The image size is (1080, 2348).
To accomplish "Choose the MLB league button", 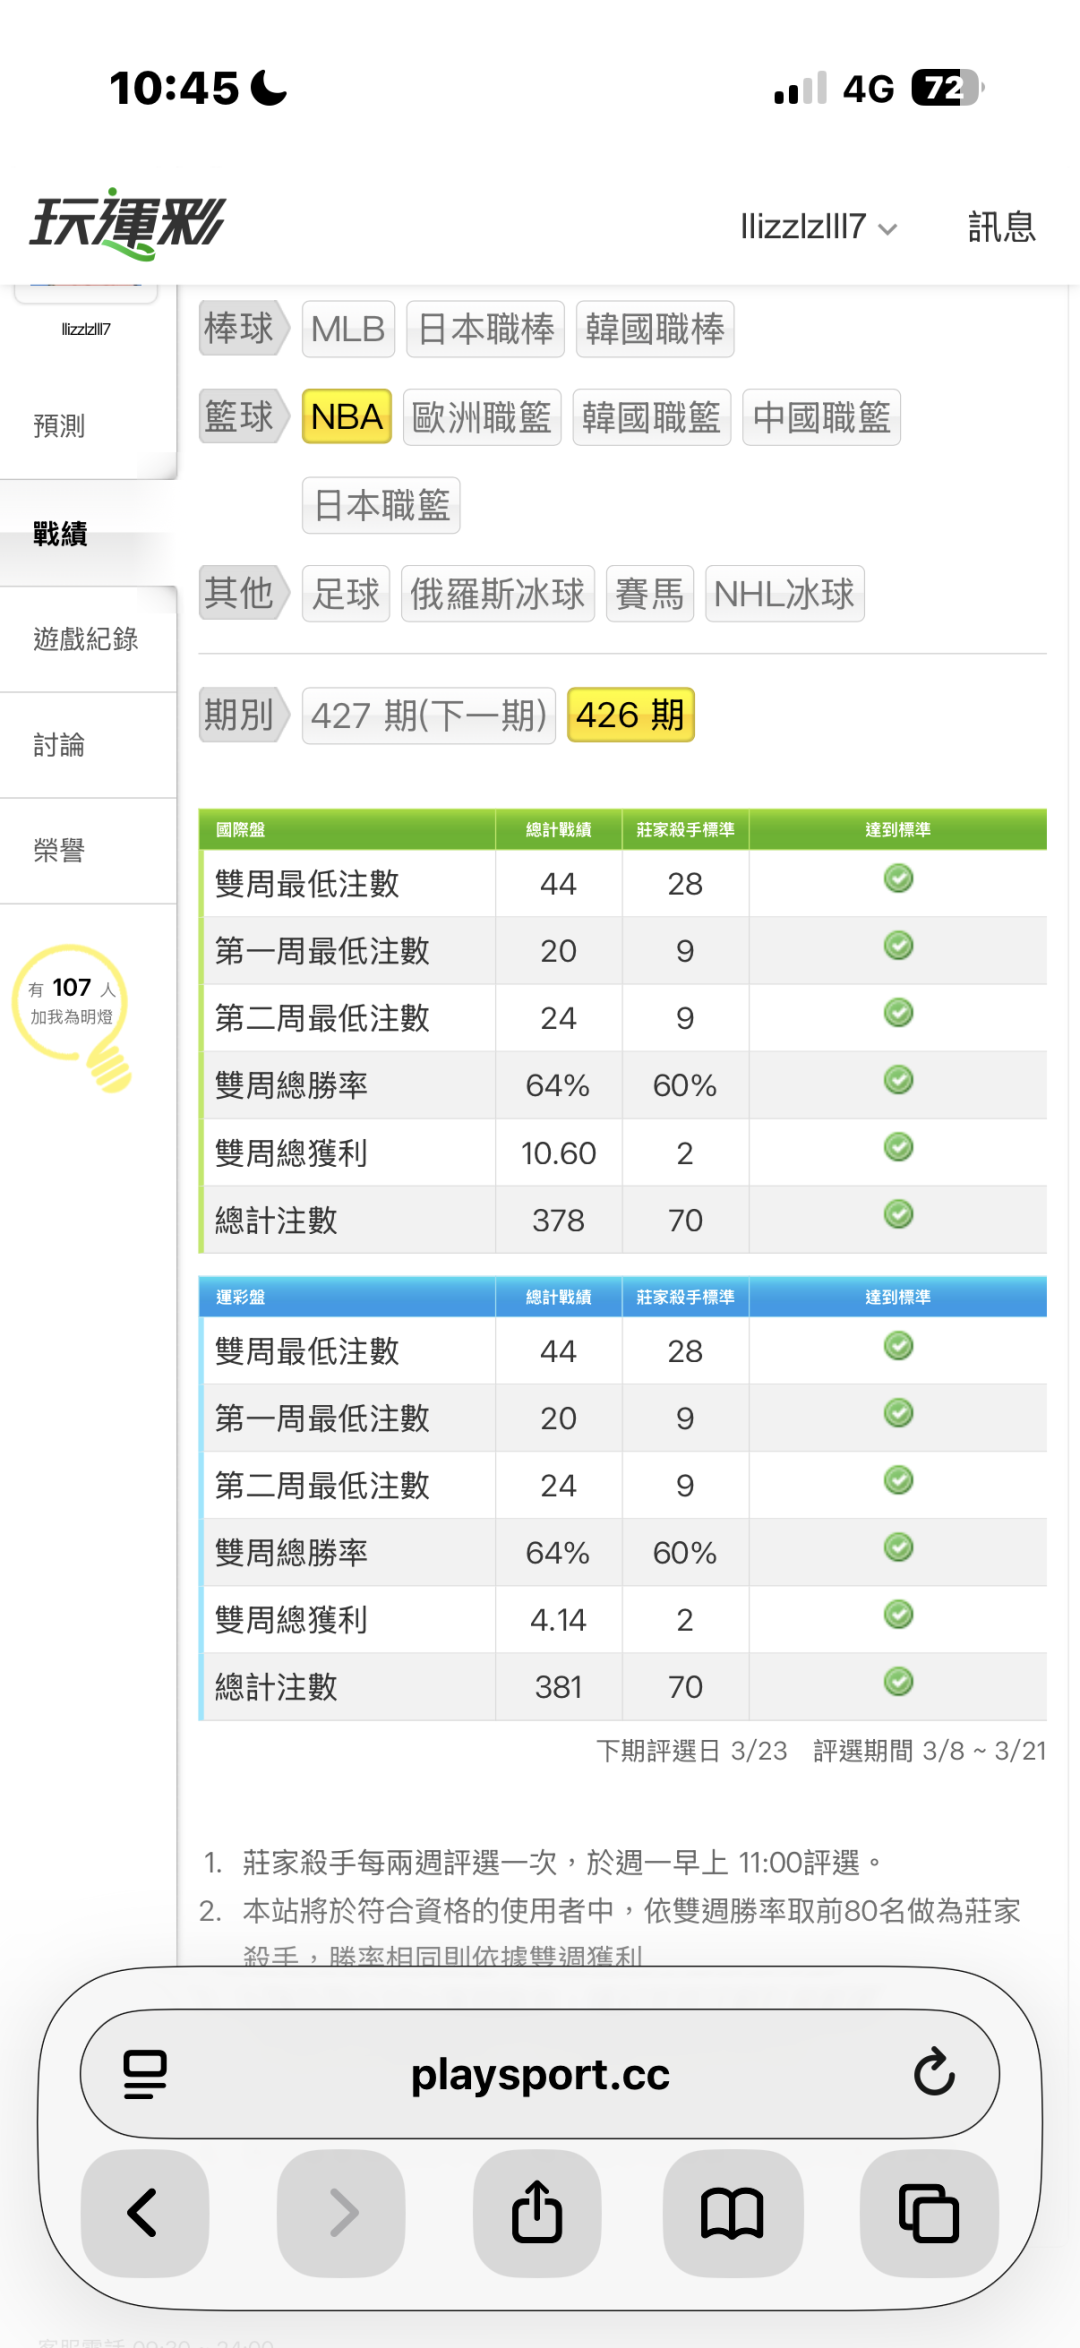I will coord(348,329).
